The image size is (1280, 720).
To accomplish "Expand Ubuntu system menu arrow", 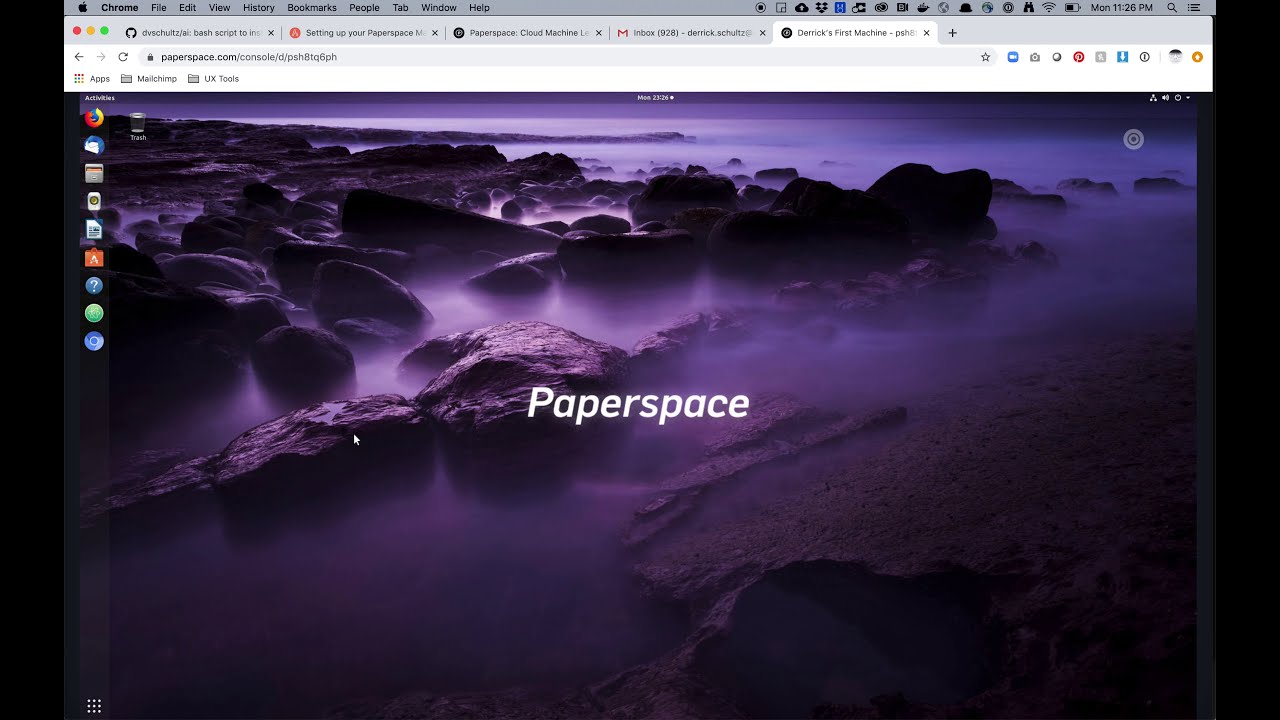I will tap(1188, 98).
